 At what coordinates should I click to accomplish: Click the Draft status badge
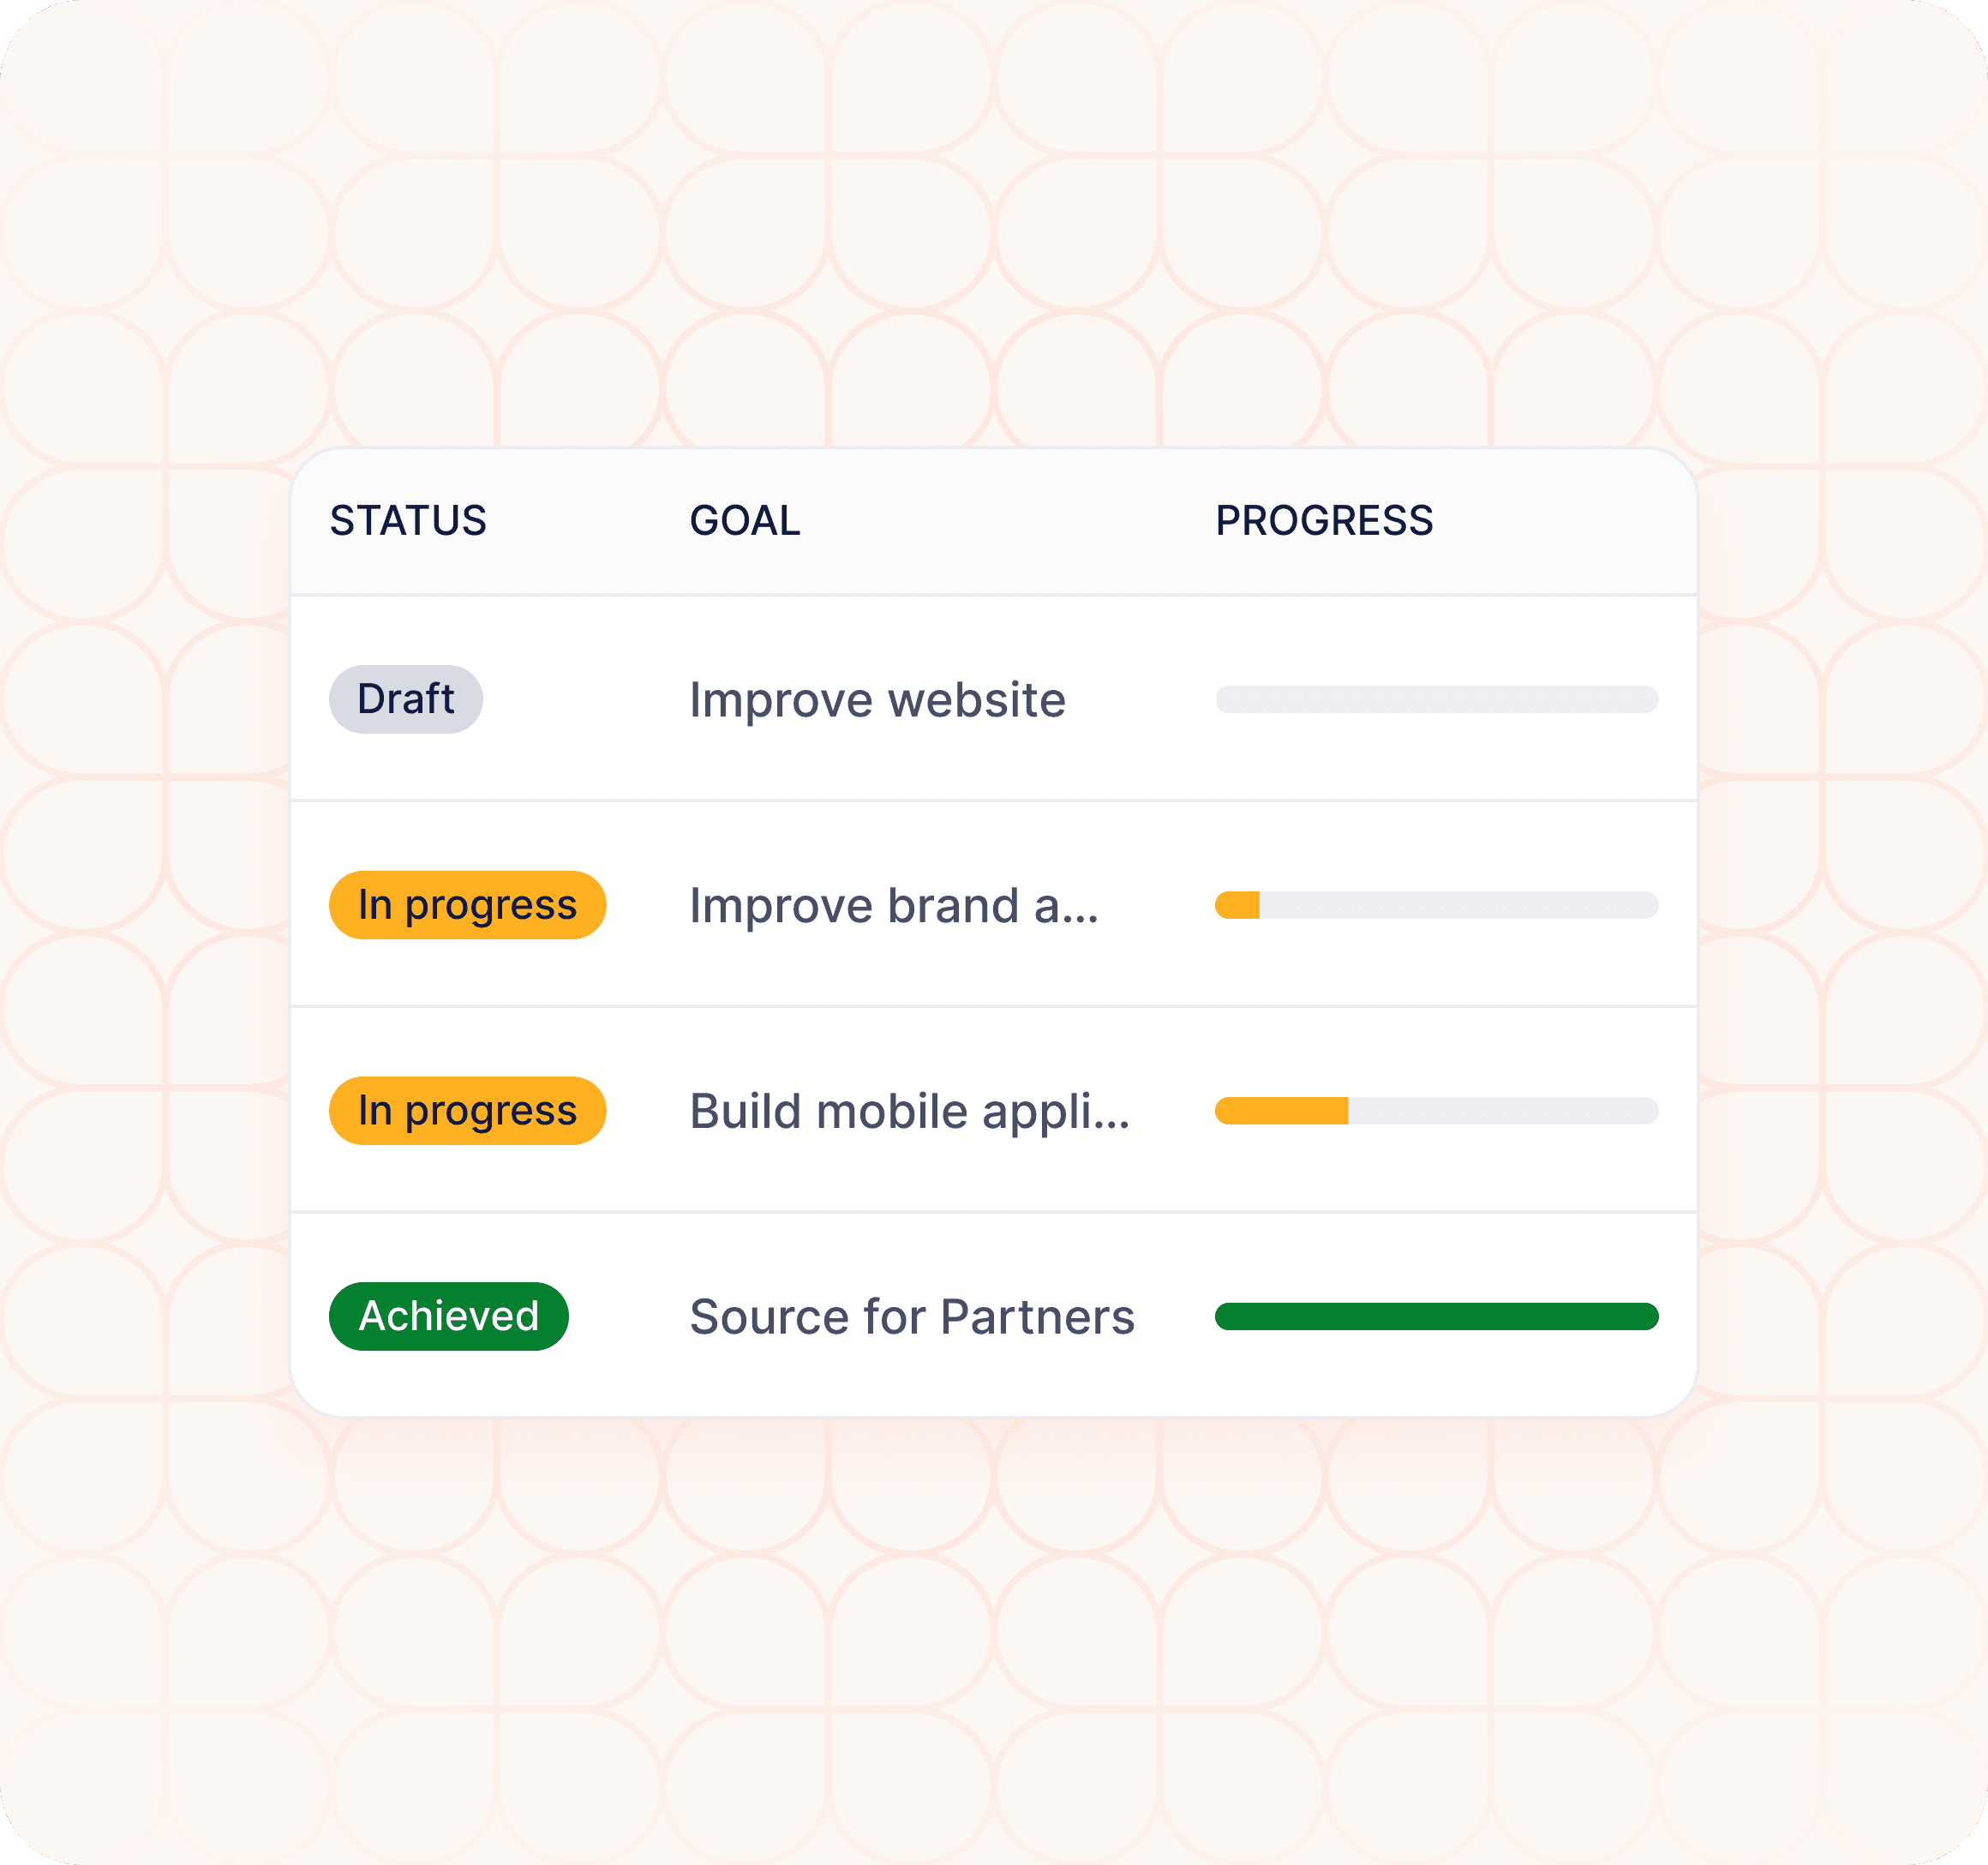[x=405, y=699]
